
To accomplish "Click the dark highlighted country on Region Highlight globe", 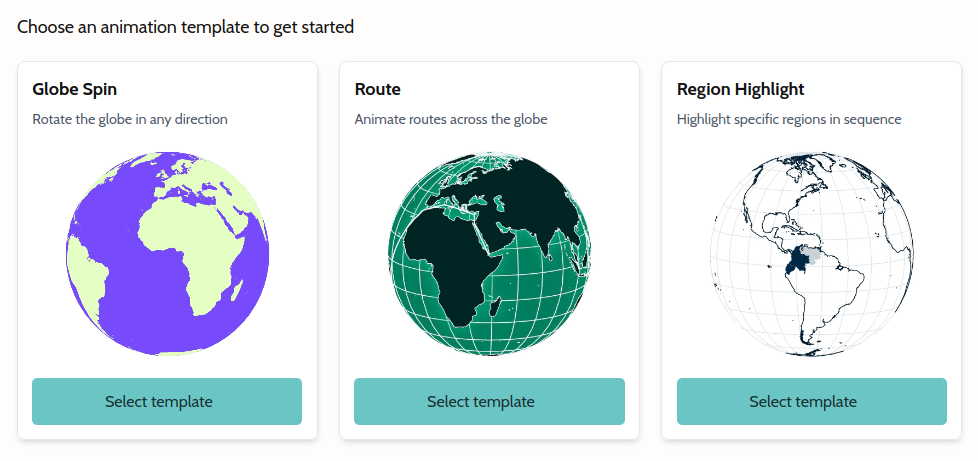I will click(799, 264).
